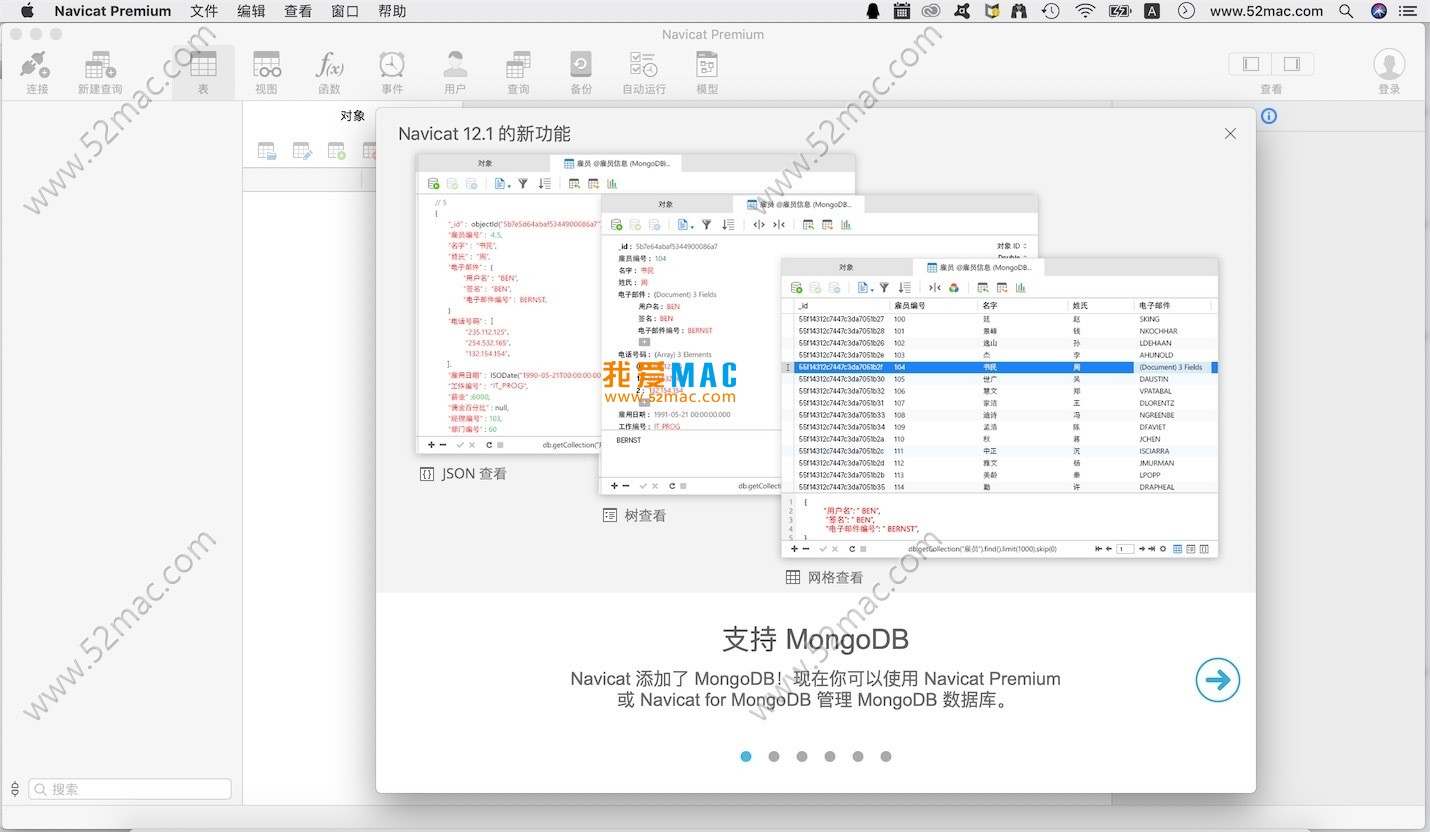Open the 查看 menu
This screenshot has height=832, width=1430.
point(298,11)
